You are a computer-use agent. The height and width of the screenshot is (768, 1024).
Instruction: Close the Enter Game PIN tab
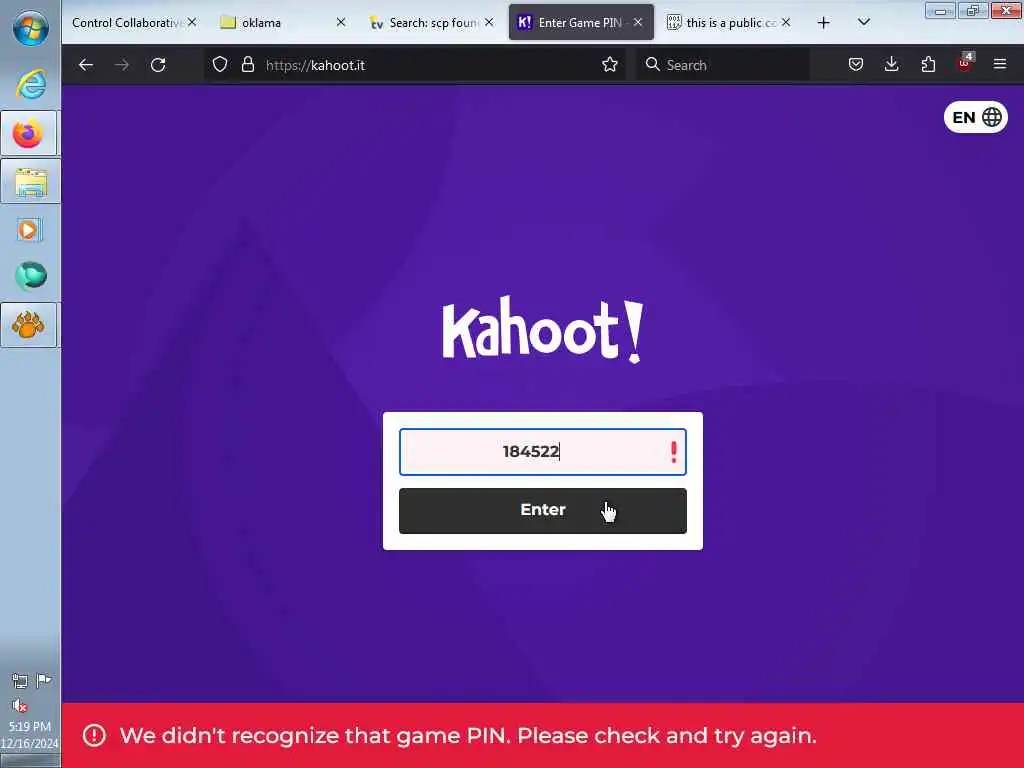click(x=638, y=22)
